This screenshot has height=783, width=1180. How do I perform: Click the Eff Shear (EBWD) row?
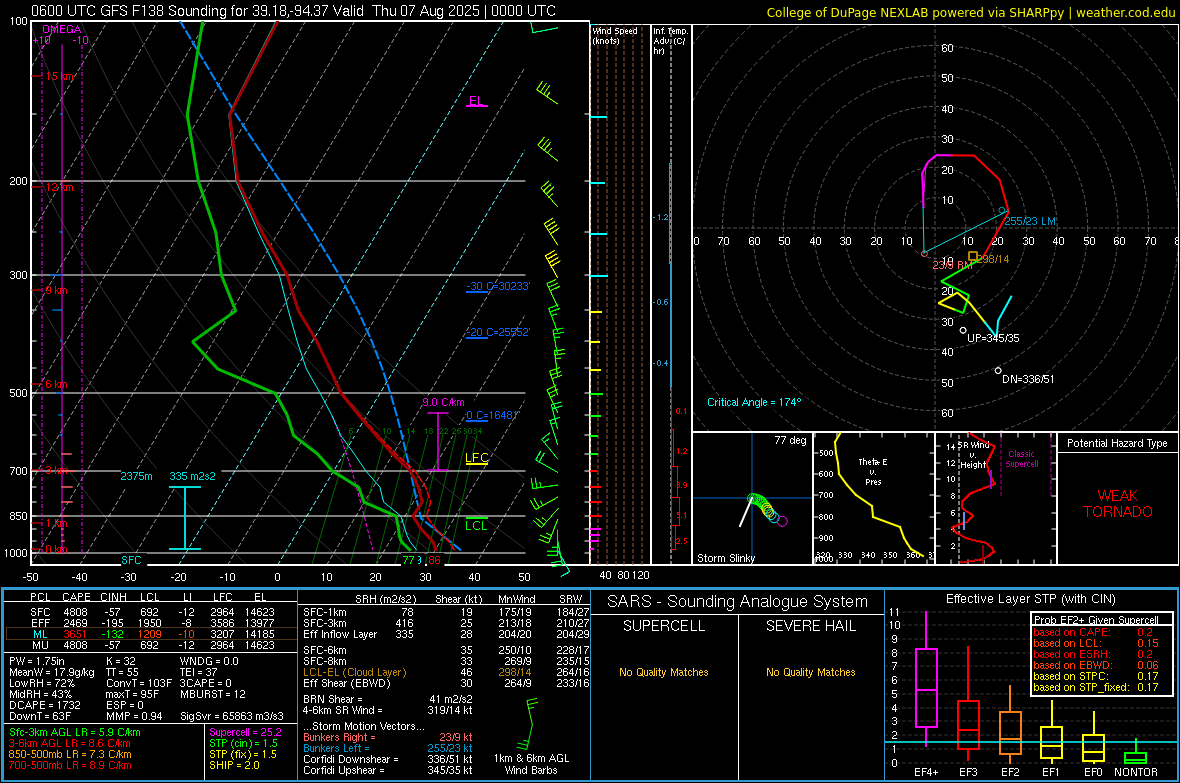pos(442,683)
